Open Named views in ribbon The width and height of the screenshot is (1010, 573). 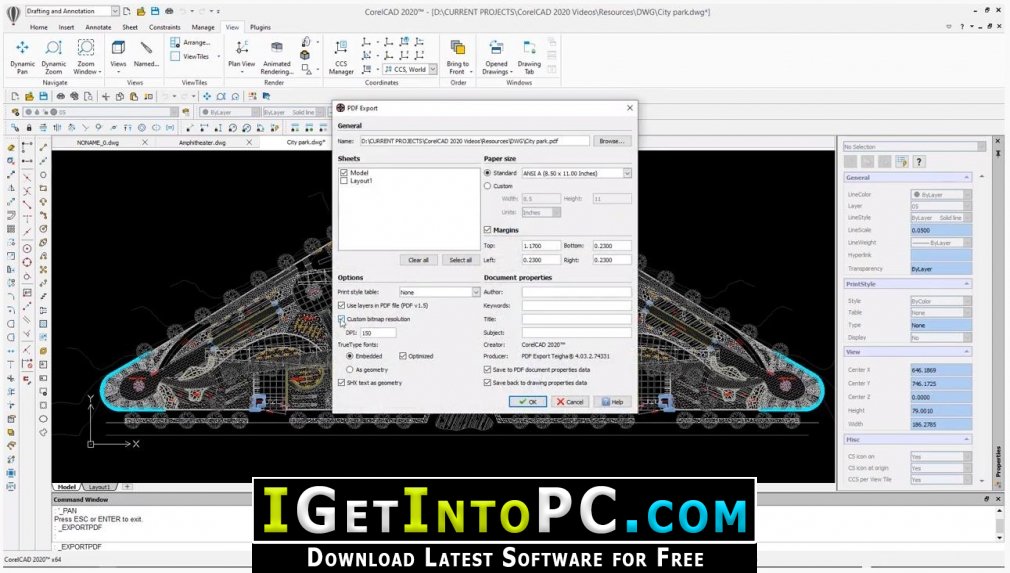[x=146, y=54]
